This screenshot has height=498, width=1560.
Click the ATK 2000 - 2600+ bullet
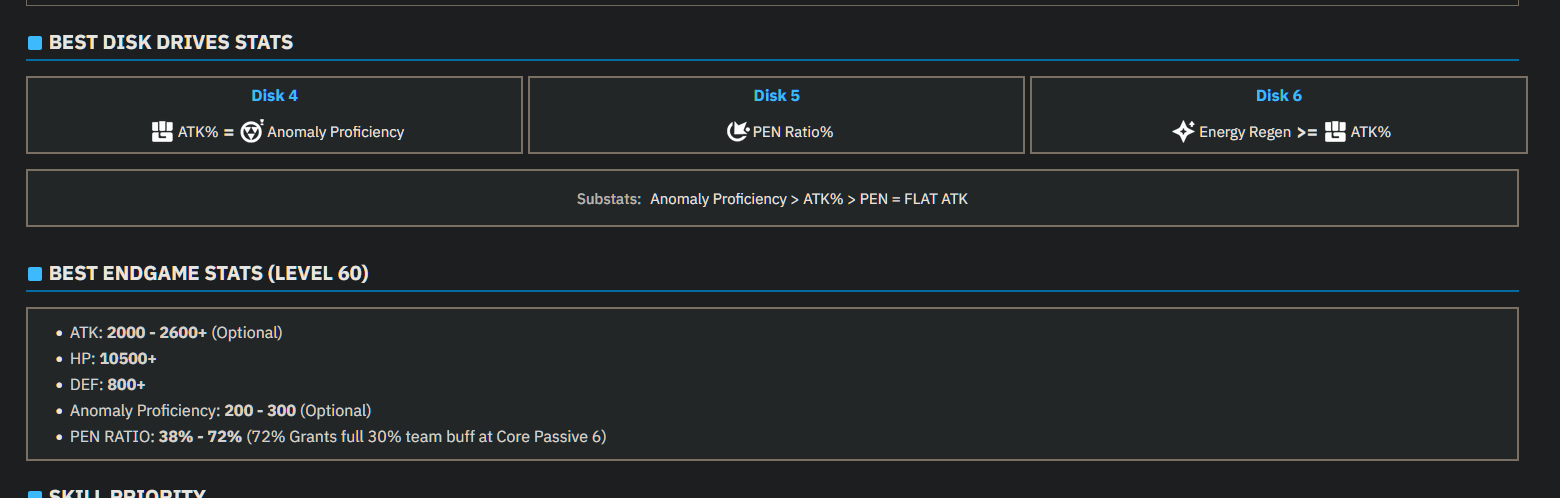pos(176,333)
